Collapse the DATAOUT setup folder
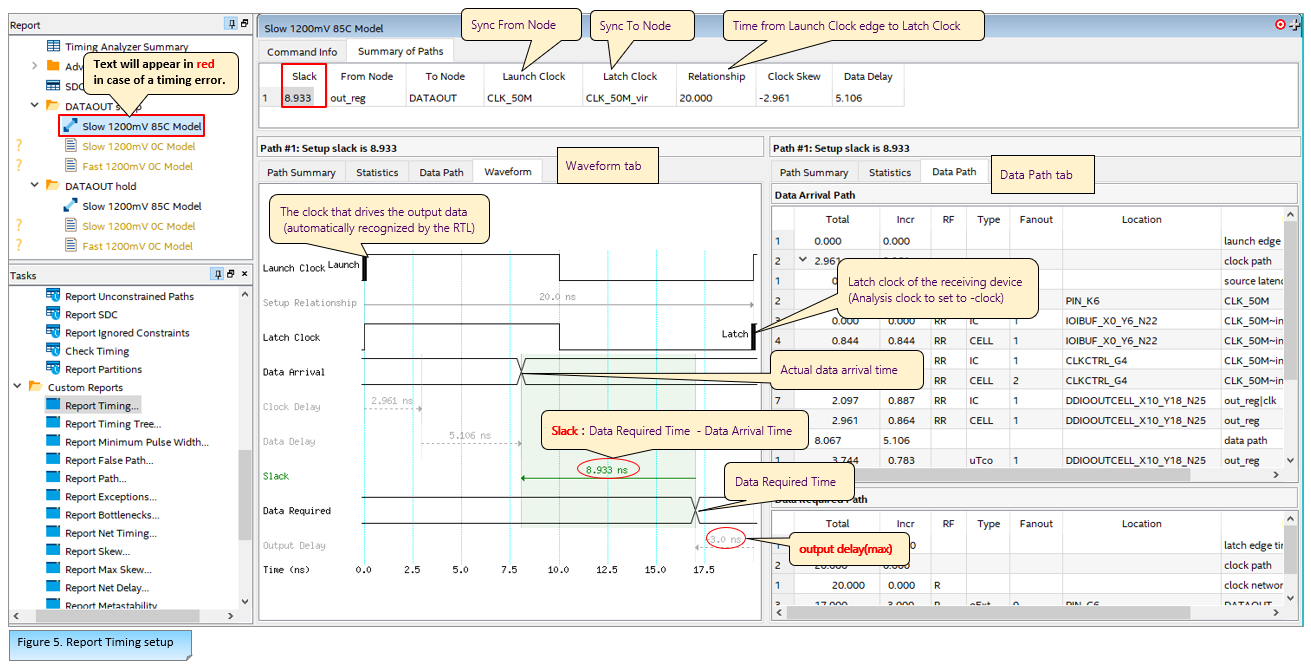 click(x=35, y=106)
